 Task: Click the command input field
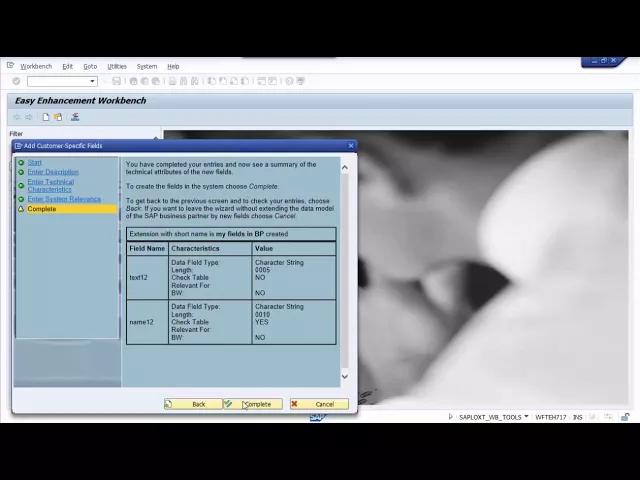(x=58, y=81)
